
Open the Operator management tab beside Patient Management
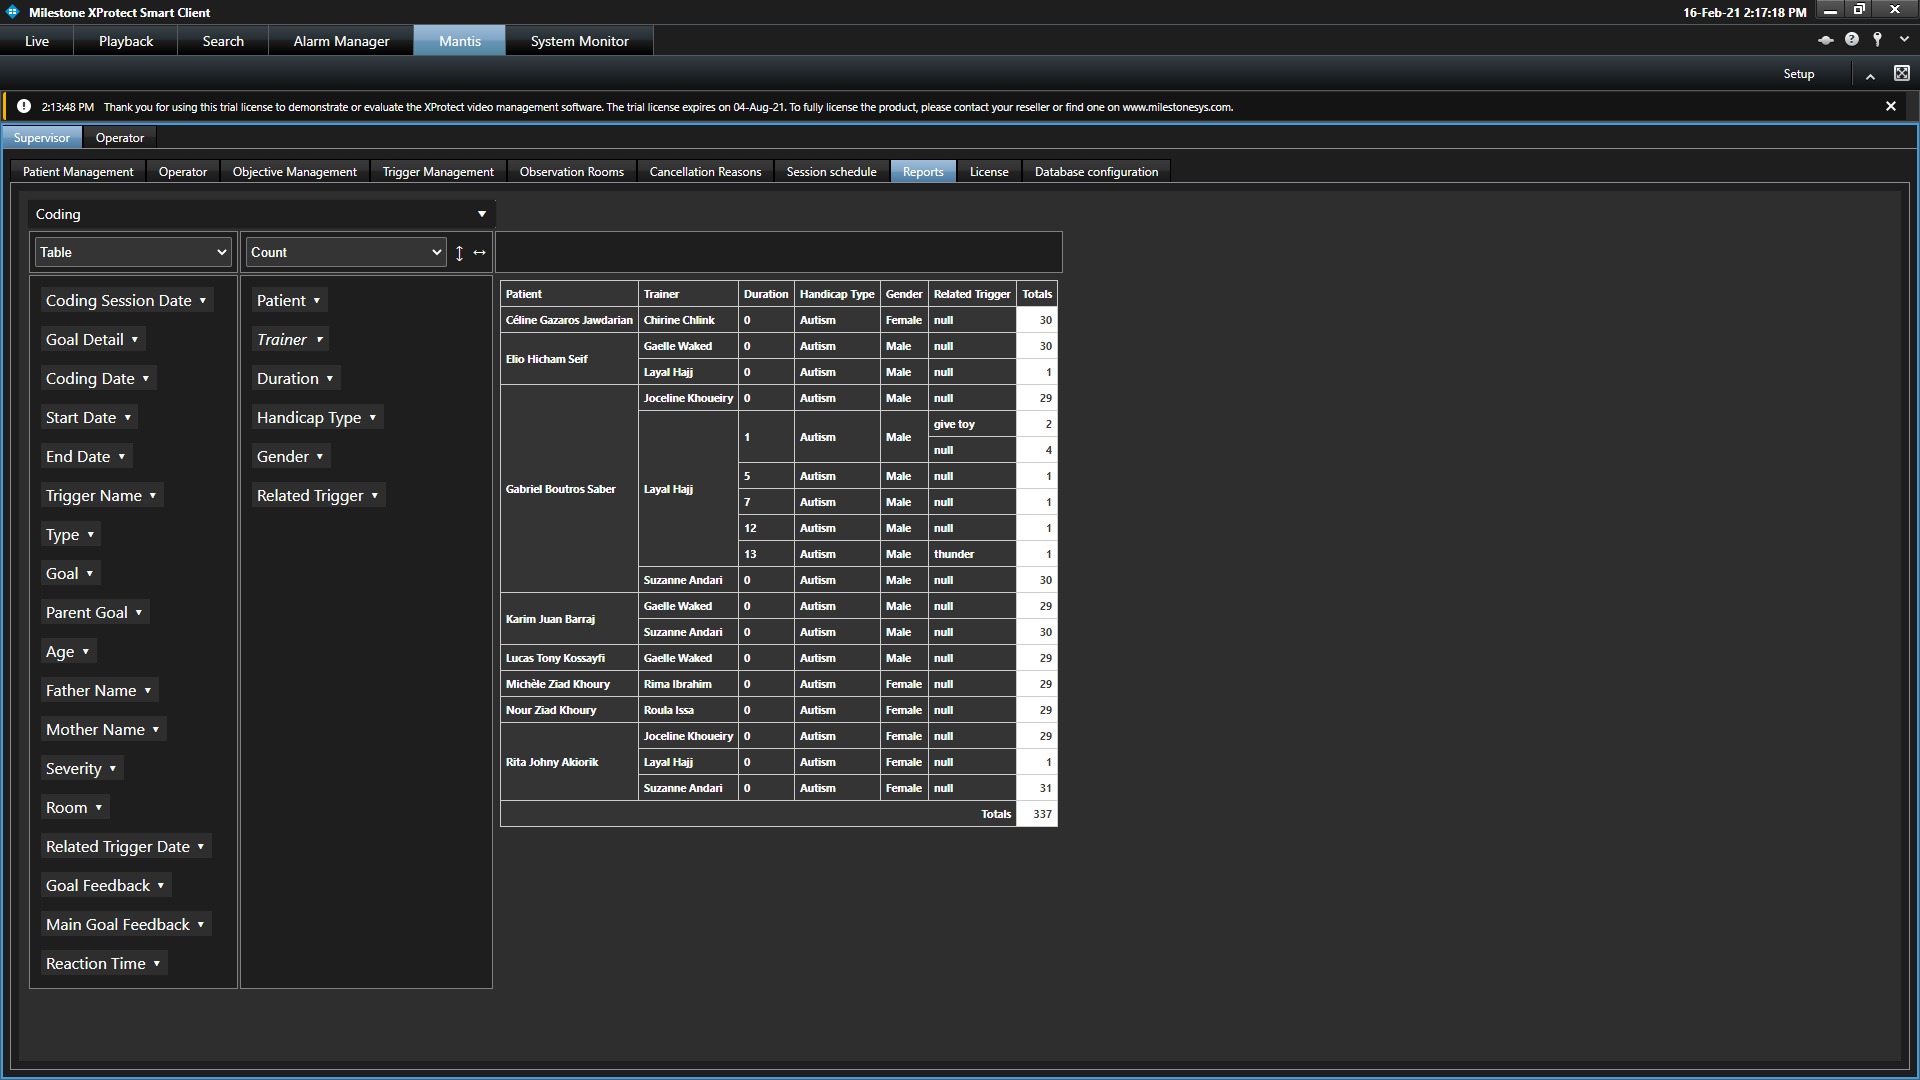pos(183,172)
